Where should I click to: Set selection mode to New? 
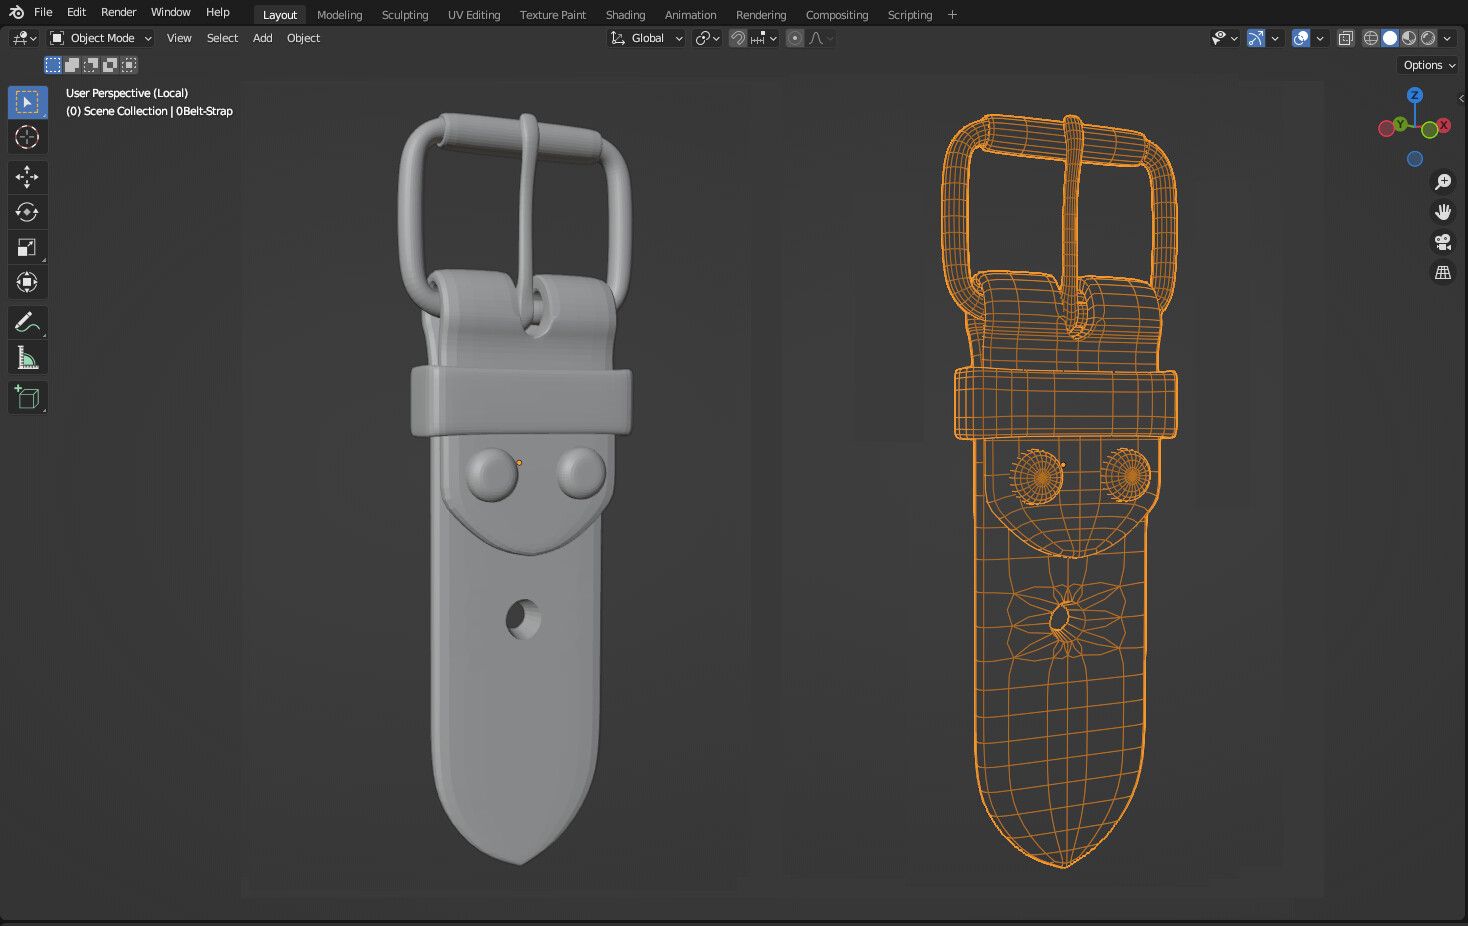[53, 65]
